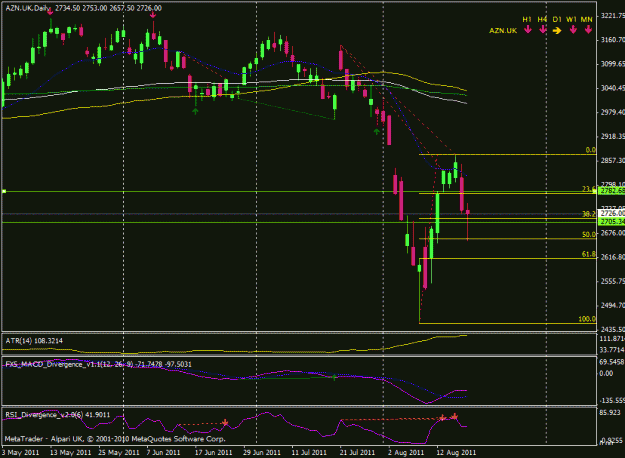Click the Fibonacci 100.0 level label
625x458 pixels.
(587, 319)
